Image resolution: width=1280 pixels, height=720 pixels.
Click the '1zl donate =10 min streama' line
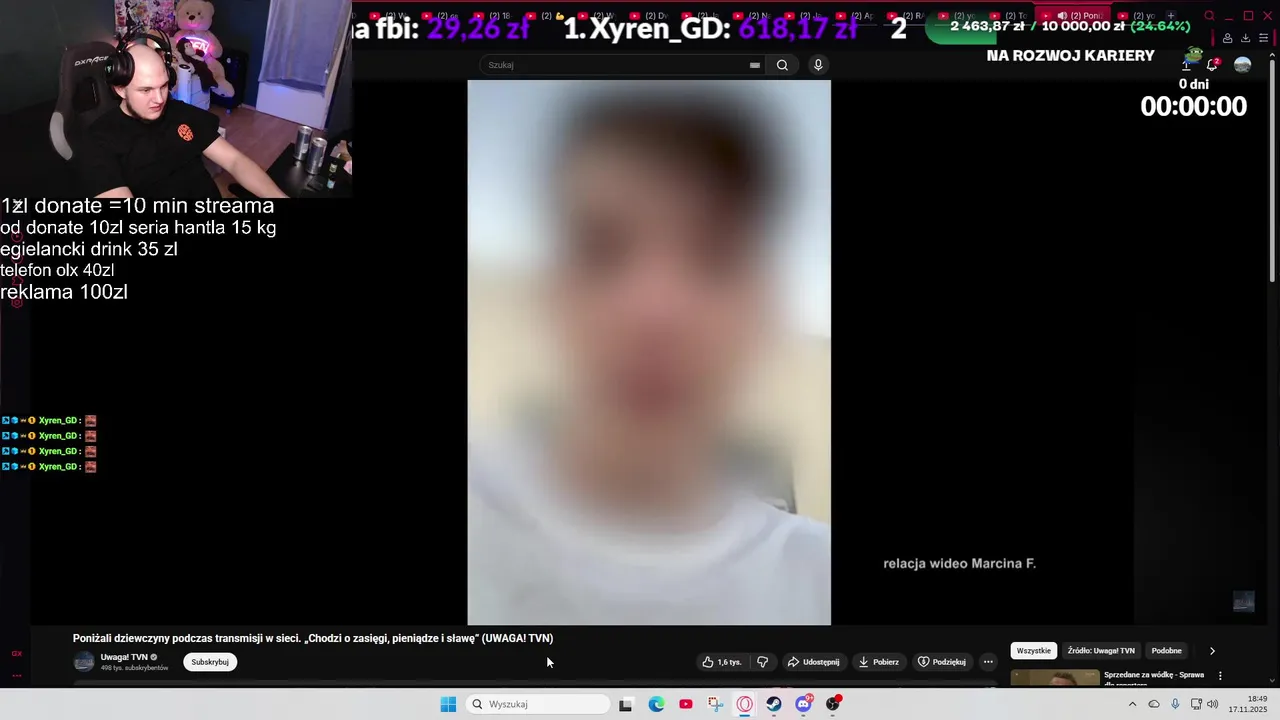point(137,206)
